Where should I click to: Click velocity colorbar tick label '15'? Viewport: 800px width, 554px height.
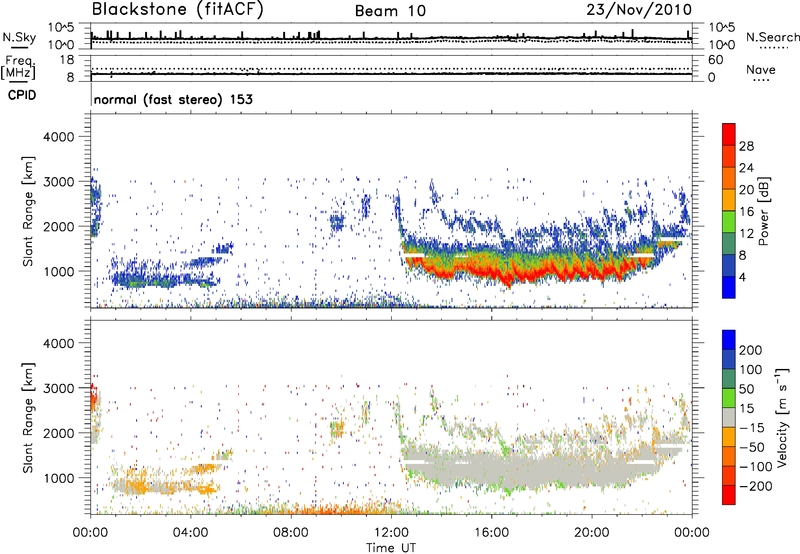pos(746,409)
